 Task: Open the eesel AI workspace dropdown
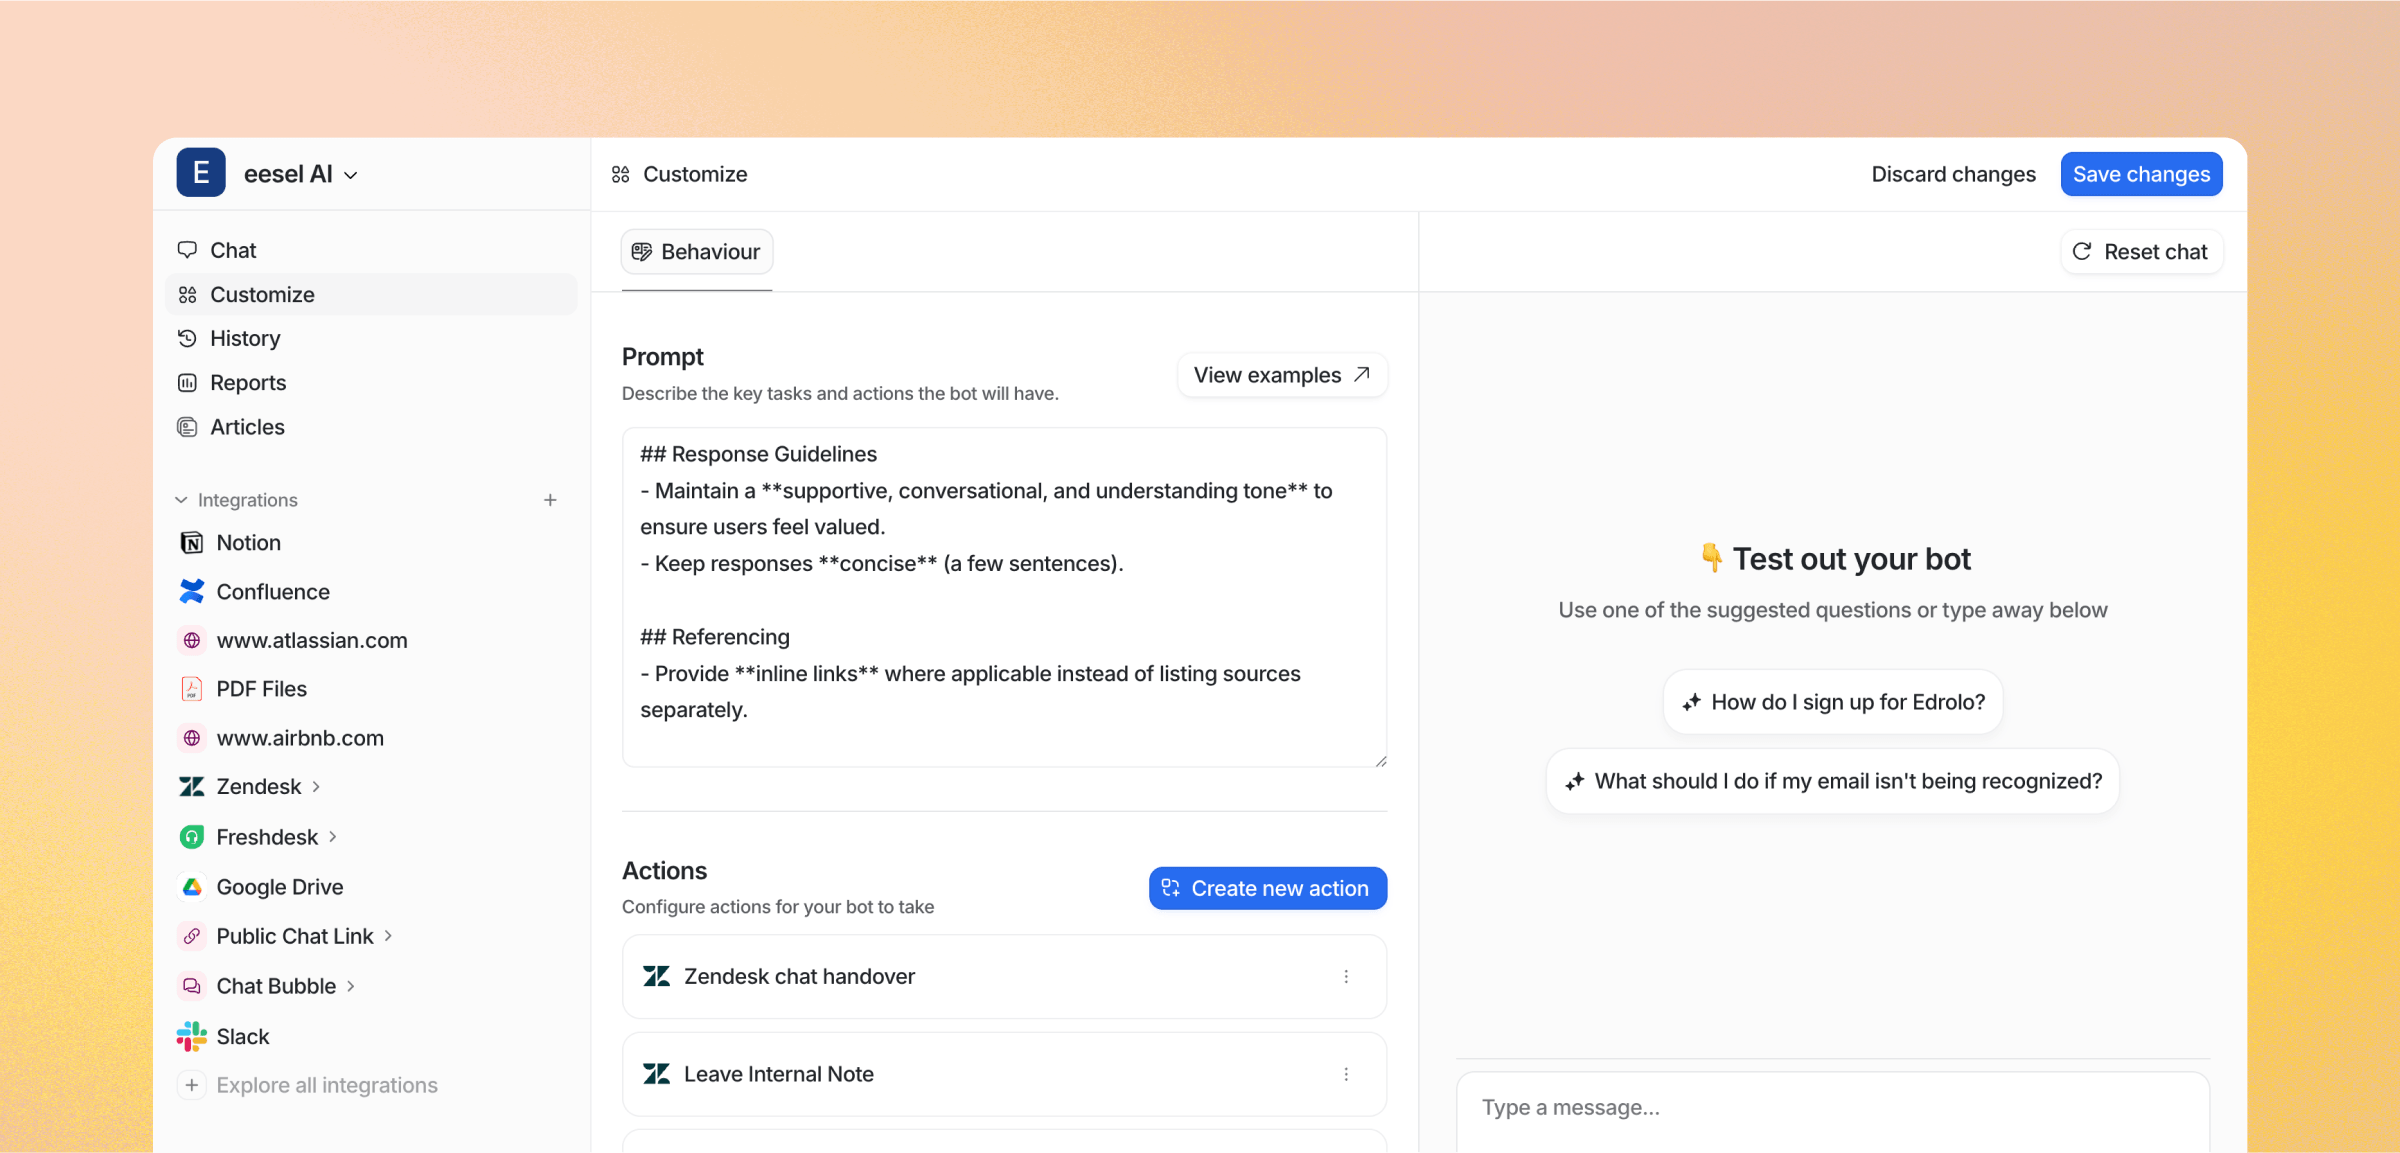pos(301,174)
